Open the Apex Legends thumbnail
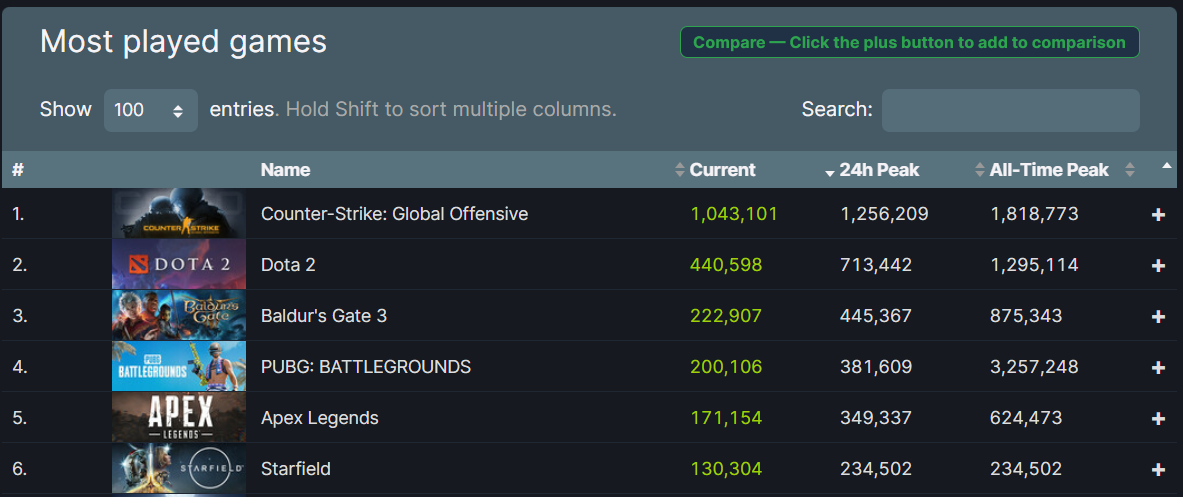 click(x=179, y=417)
